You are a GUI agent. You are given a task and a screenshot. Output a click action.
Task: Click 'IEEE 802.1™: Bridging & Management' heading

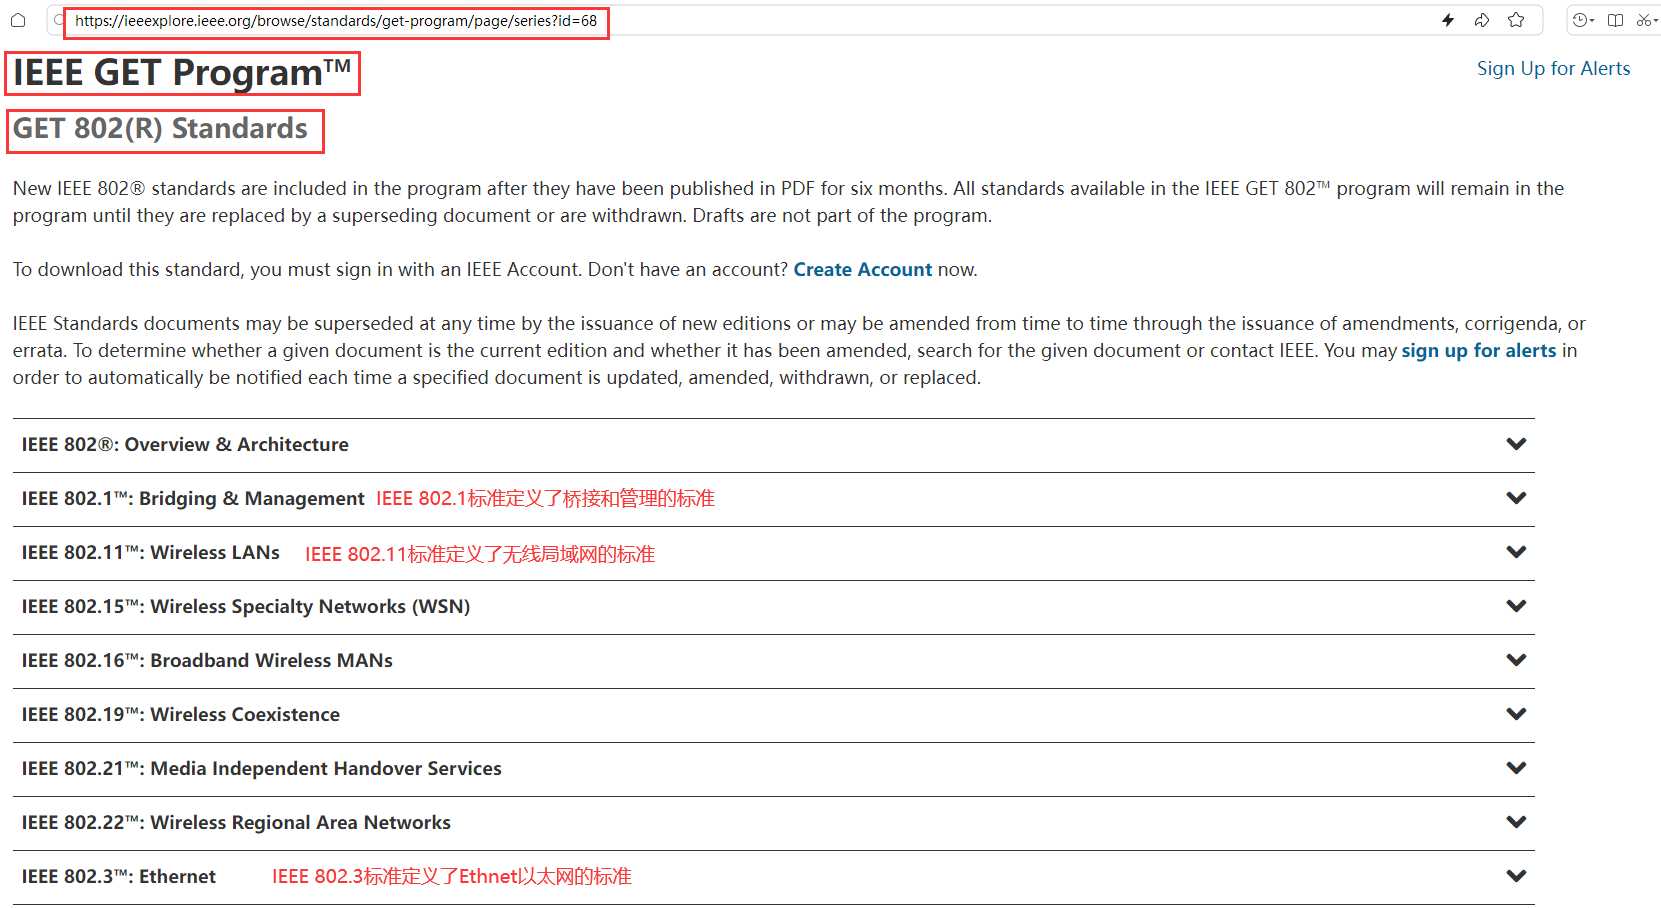(x=193, y=498)
